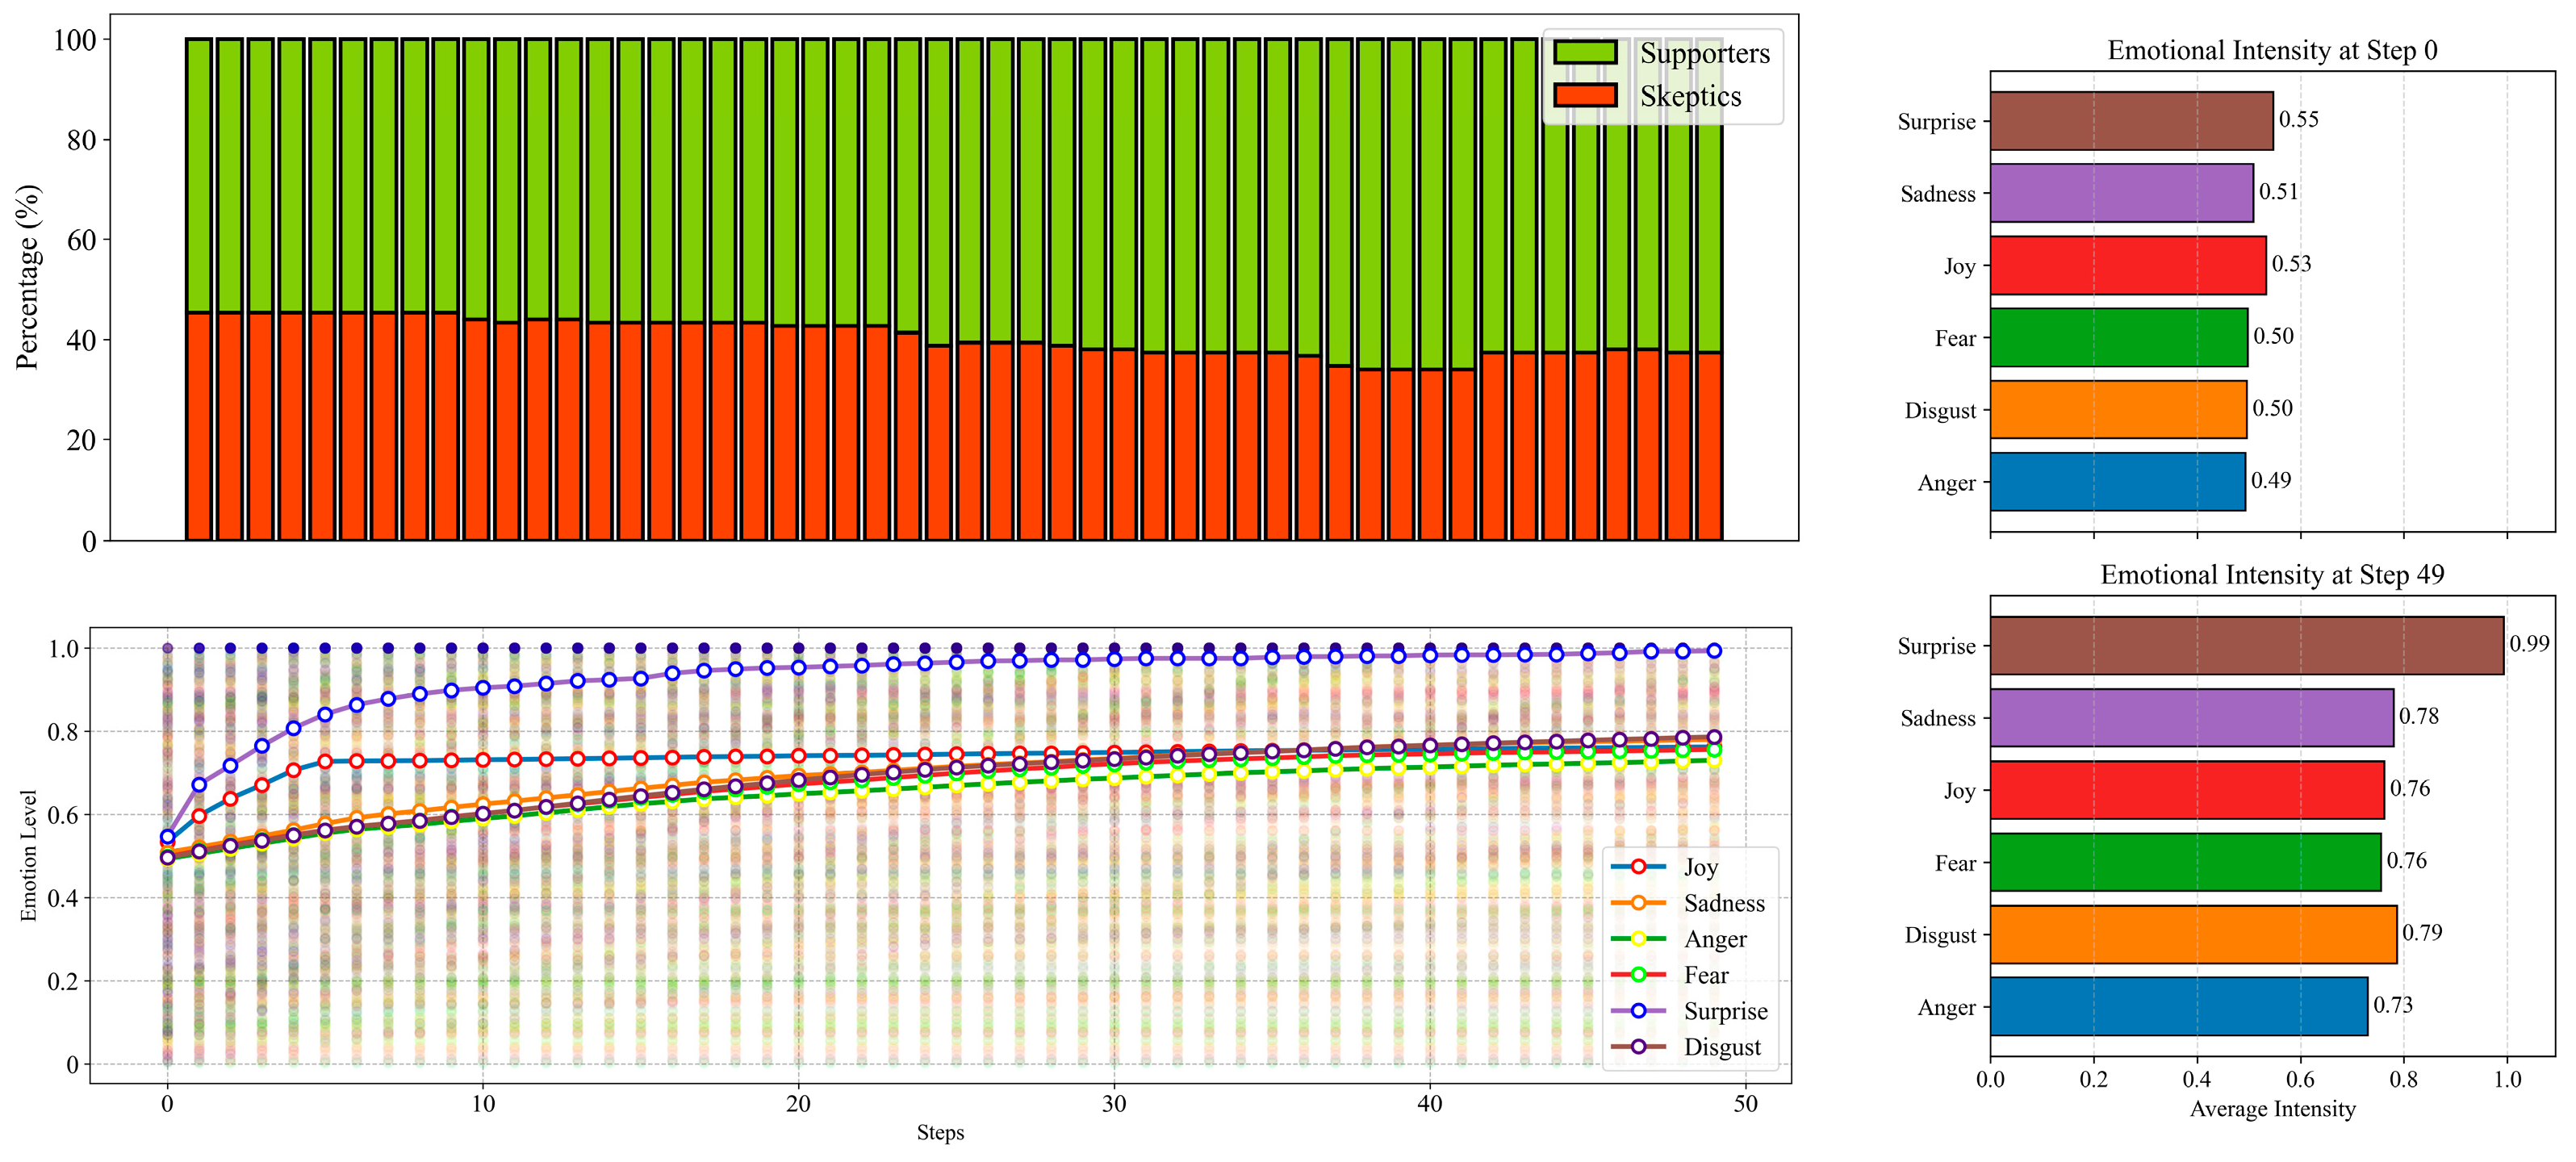Click the Surprise line marker at step 49
Screen dimensions: 2576x1162
coord(1714,651)
